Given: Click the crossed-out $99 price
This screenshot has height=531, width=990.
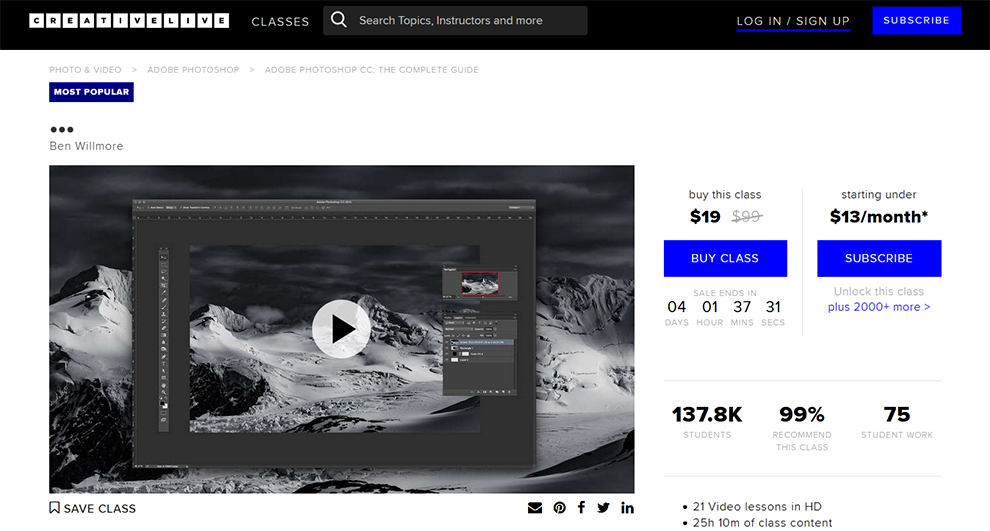Looking at the screenshot, I should (x=747, y=217).
